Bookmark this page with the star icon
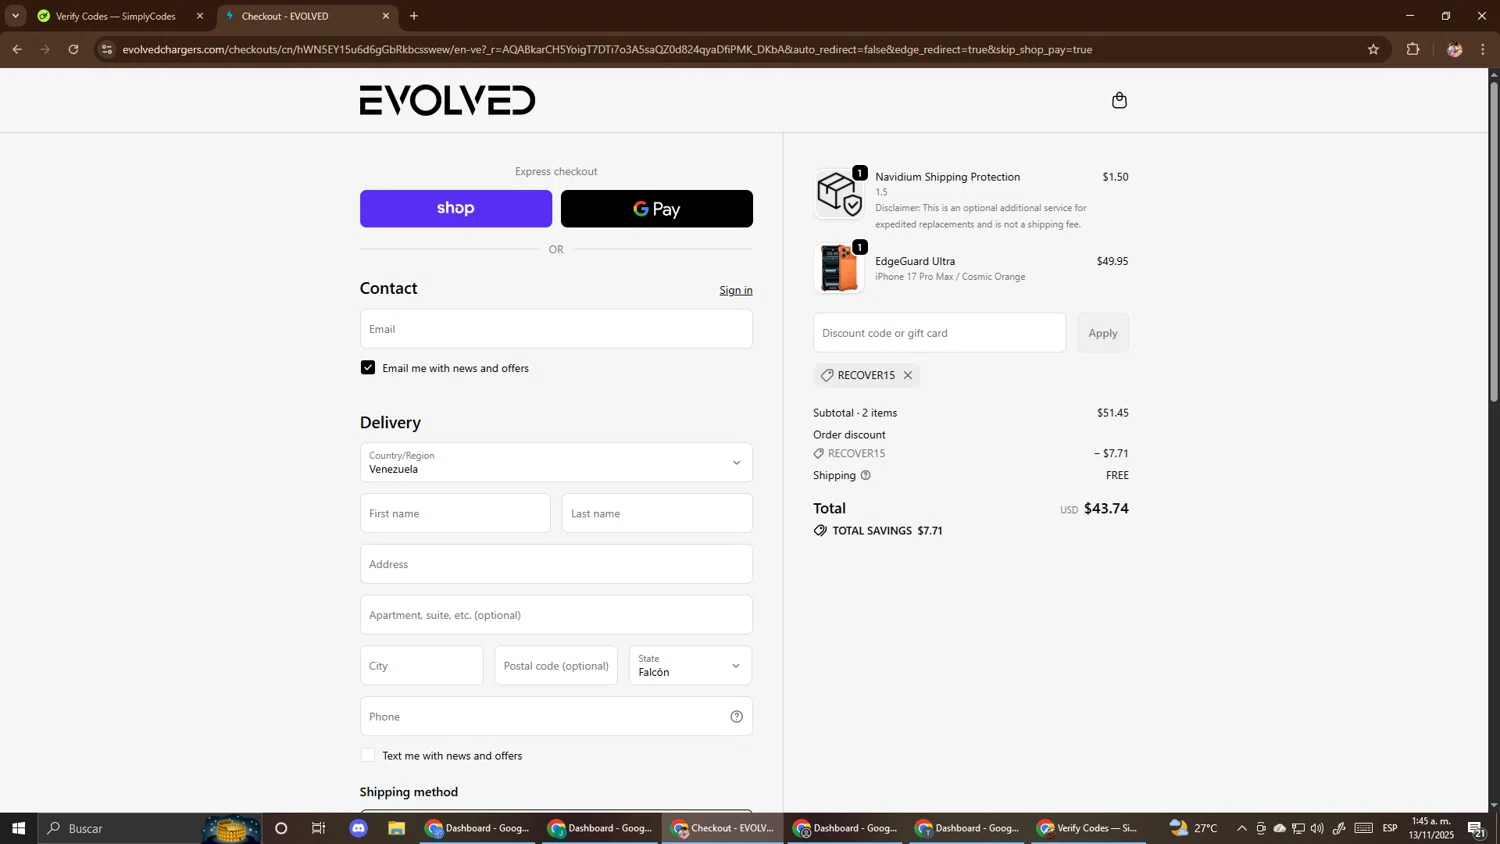This screenshot has width=1500, height=844. 1373,49
